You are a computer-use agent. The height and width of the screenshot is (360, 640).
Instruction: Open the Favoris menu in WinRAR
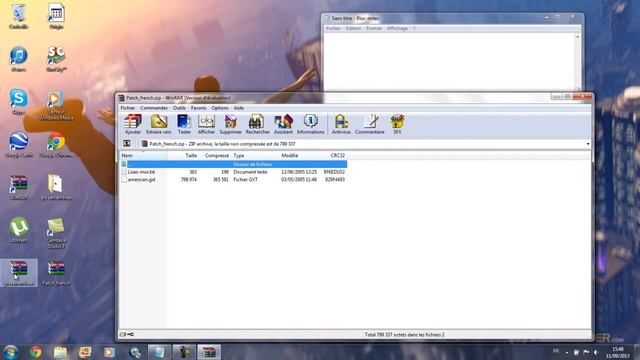click(x=198, y=108)
